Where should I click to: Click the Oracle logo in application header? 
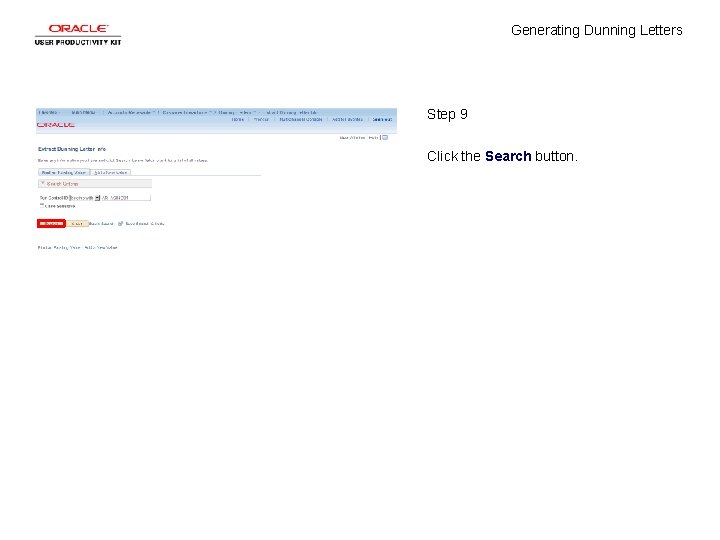[x=56, y=125]
